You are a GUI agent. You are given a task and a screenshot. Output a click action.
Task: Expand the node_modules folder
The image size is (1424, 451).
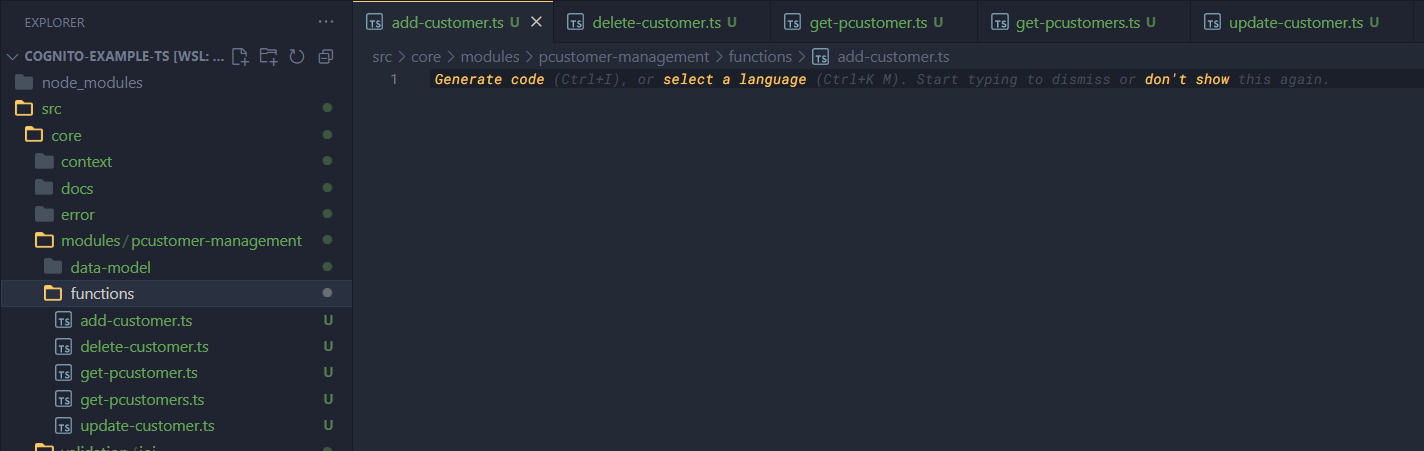92,83
